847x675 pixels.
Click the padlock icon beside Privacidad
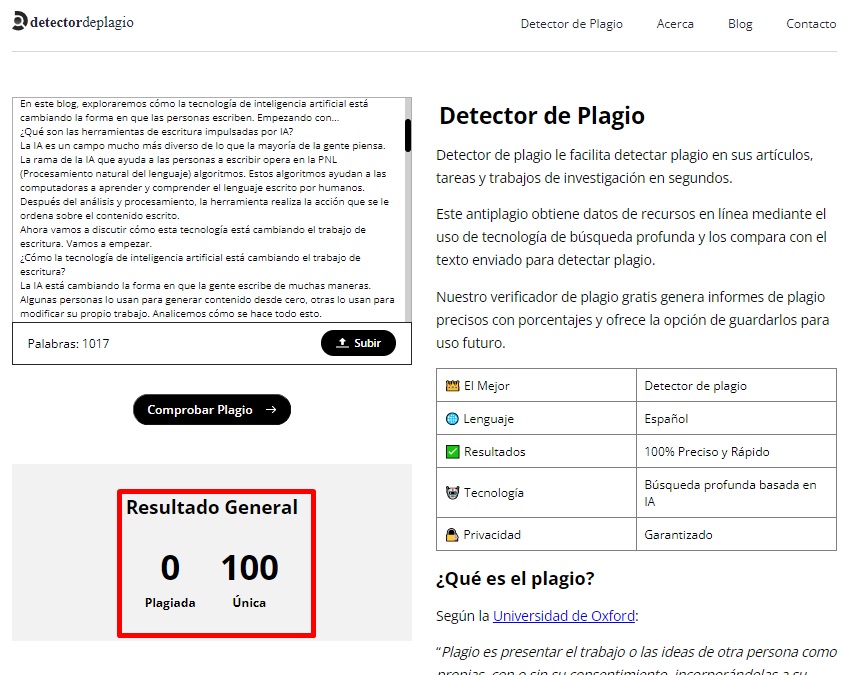click(452, 535)
